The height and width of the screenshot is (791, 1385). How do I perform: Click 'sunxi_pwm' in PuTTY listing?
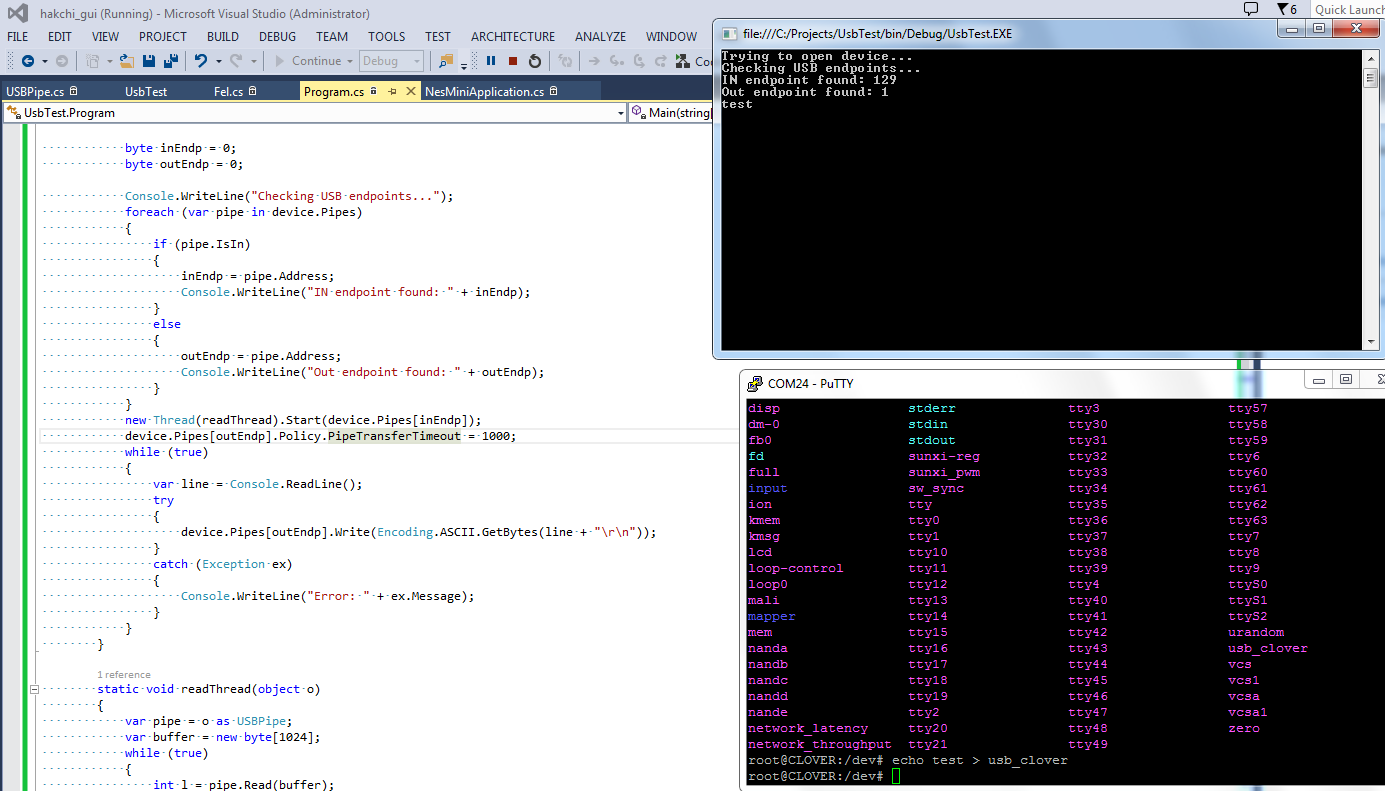coord(944,472)
